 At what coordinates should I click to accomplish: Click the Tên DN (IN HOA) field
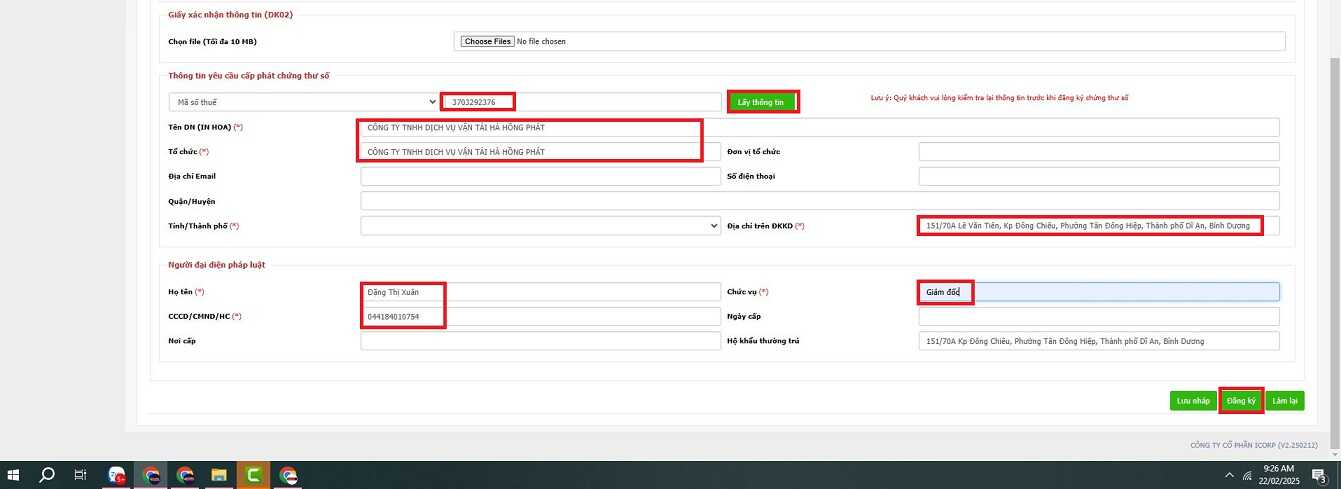(820, 127)
